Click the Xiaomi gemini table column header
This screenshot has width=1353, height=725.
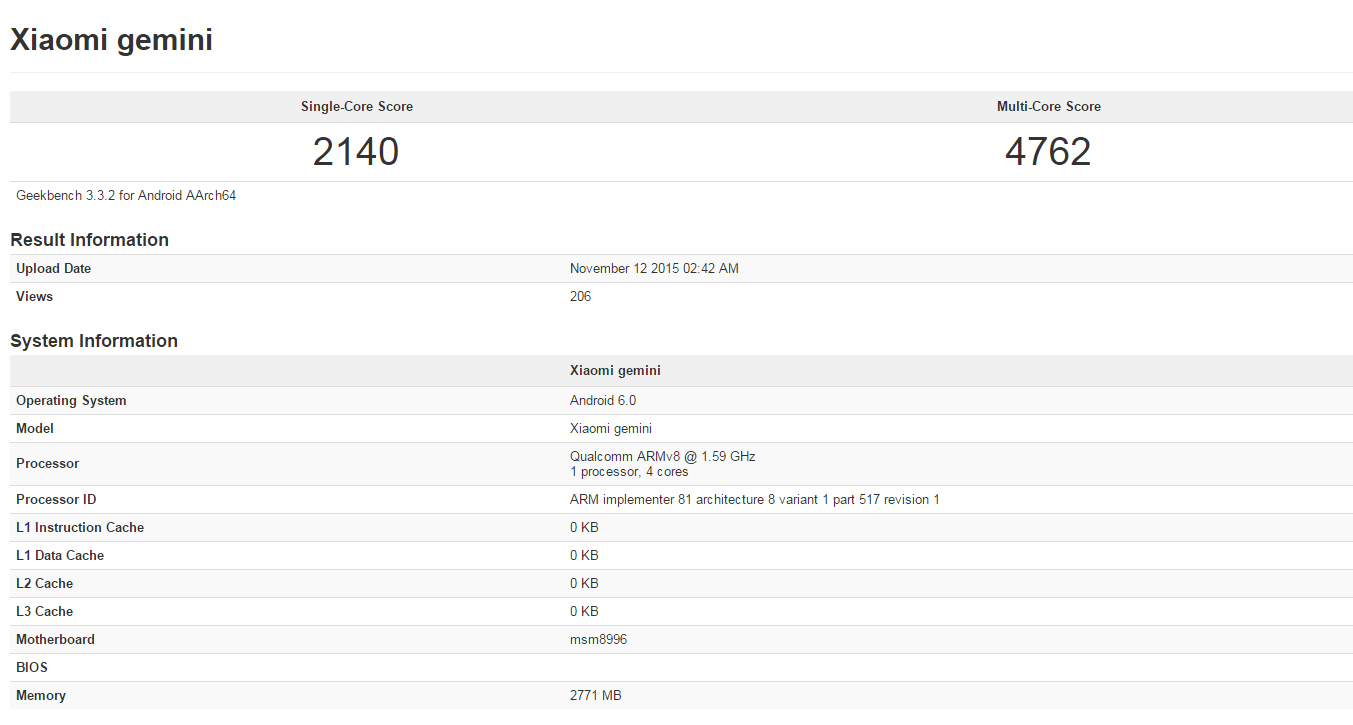pos(615,371)
